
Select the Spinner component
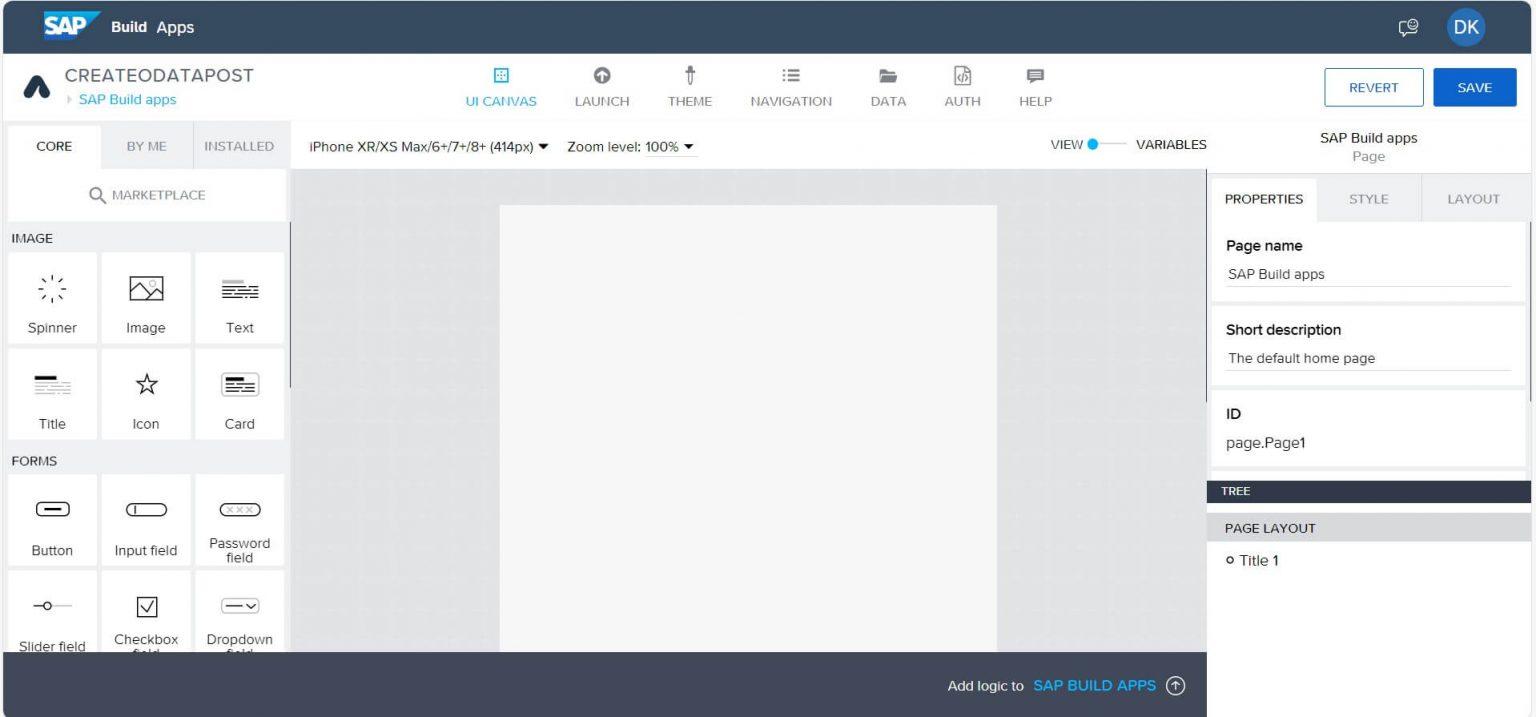tap(51, 297)
